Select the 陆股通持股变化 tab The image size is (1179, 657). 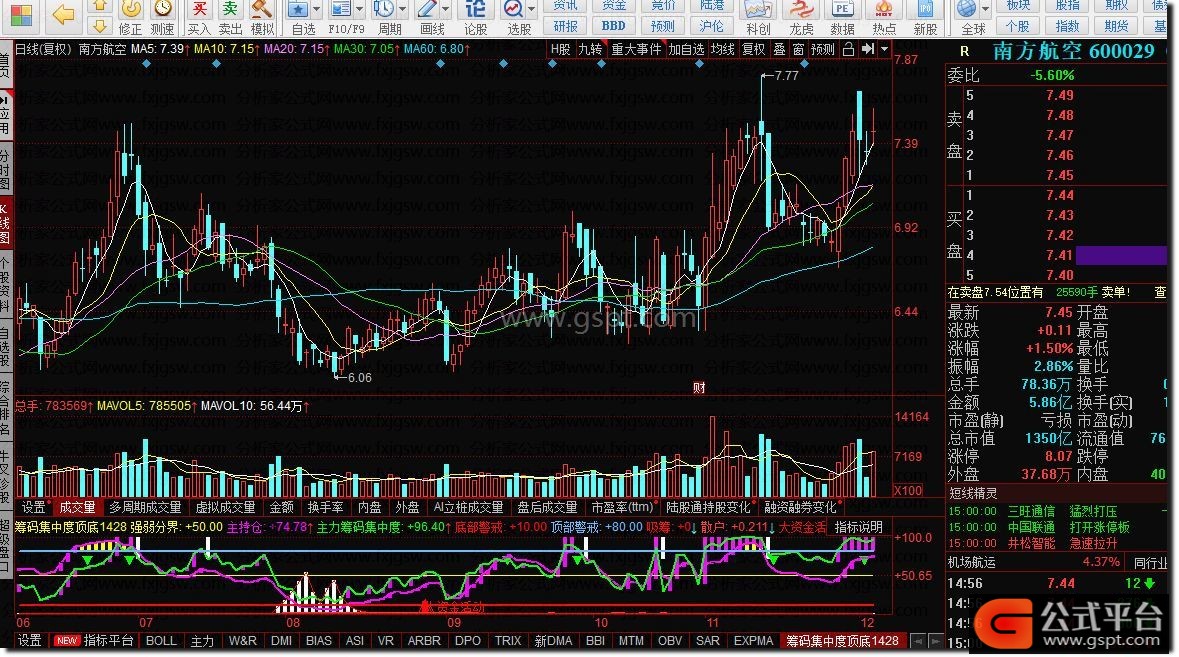[708, 507]
